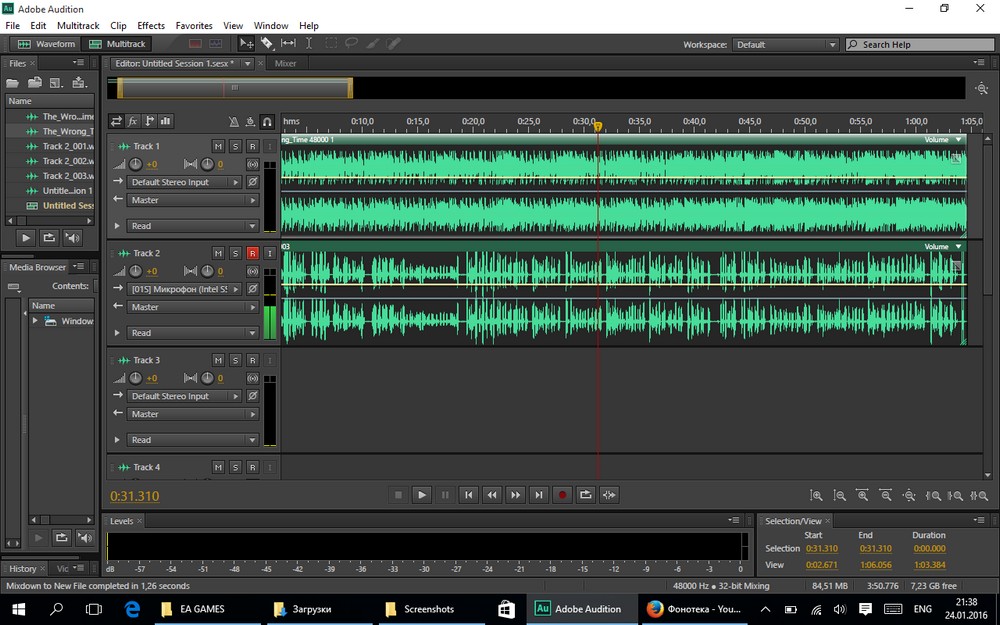
Task: Select the Move tool in toolbar
Action: coord(246,44)
